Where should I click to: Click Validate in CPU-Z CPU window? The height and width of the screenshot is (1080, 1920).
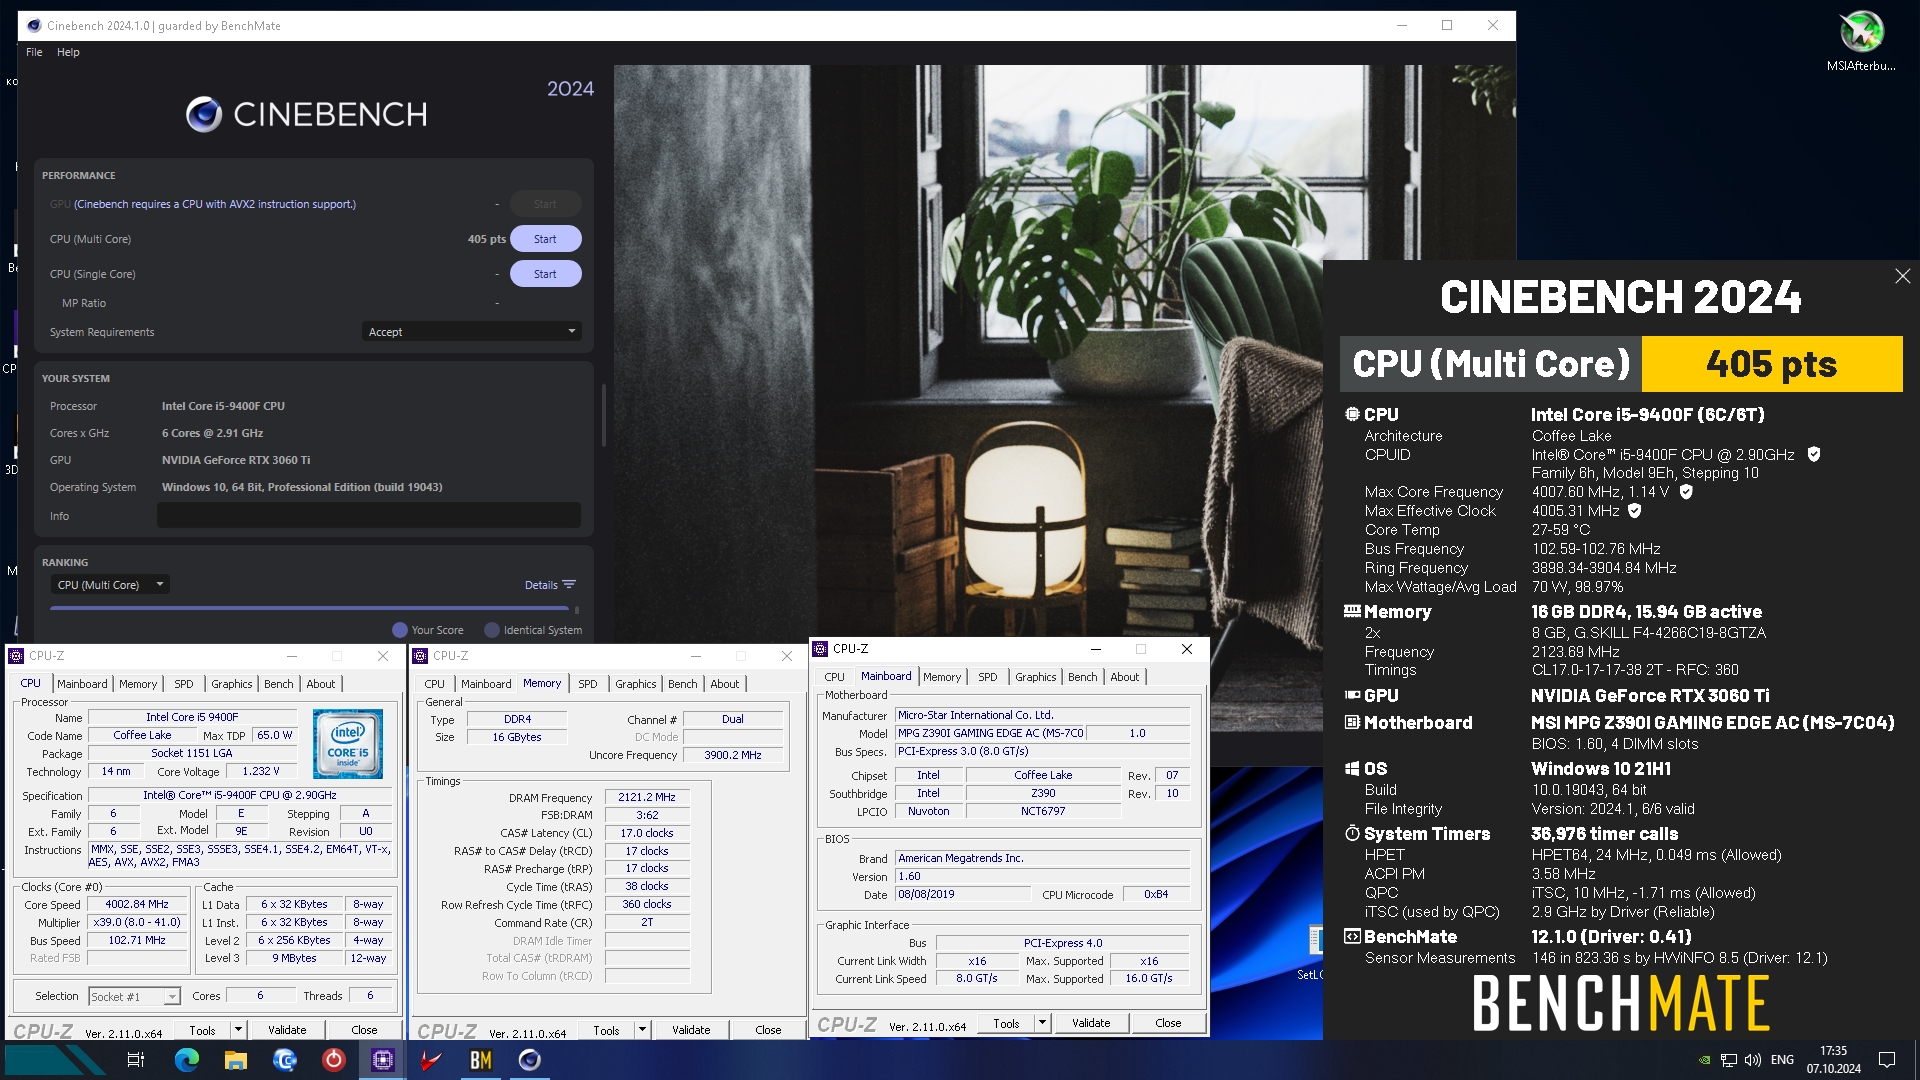tap(287, 1030)
